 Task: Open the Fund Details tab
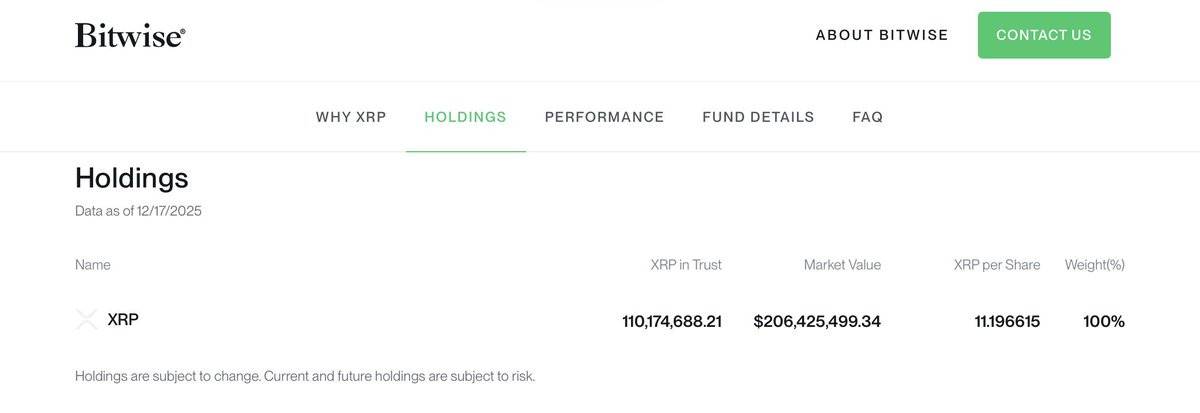pyautogui.click(x=758, y=117)
